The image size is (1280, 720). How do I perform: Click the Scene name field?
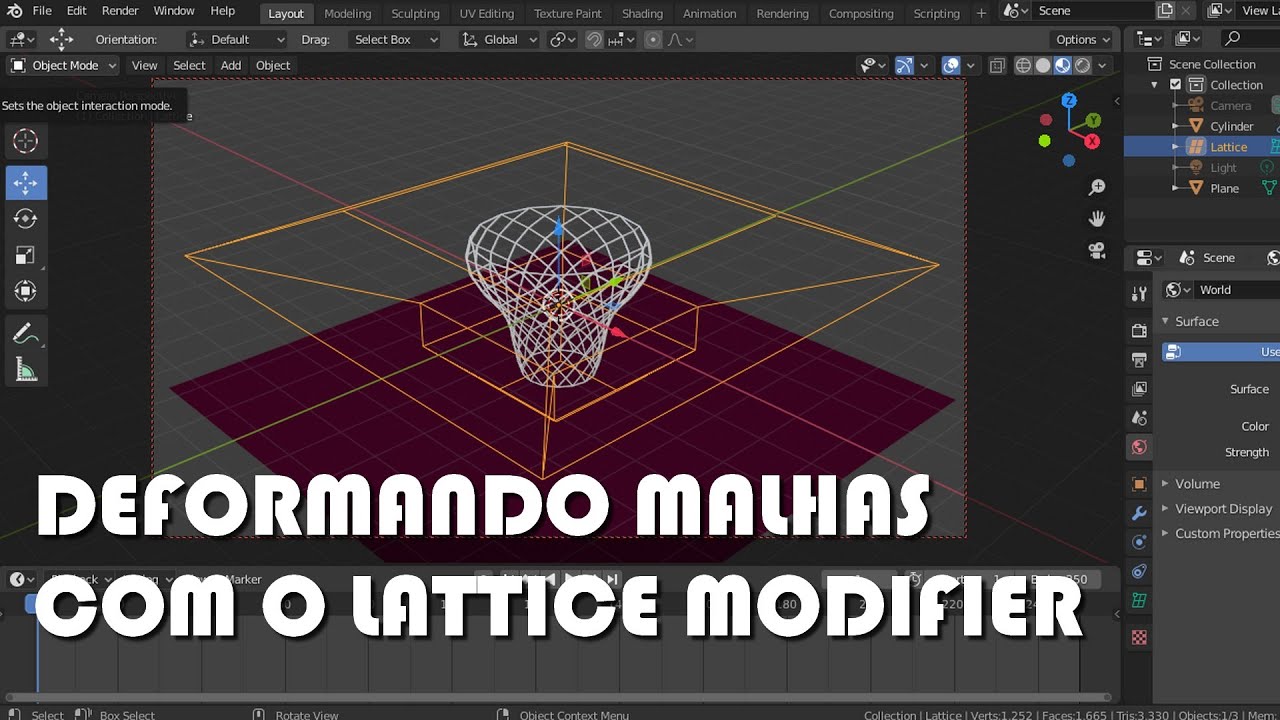click(x=1093, y=11)
